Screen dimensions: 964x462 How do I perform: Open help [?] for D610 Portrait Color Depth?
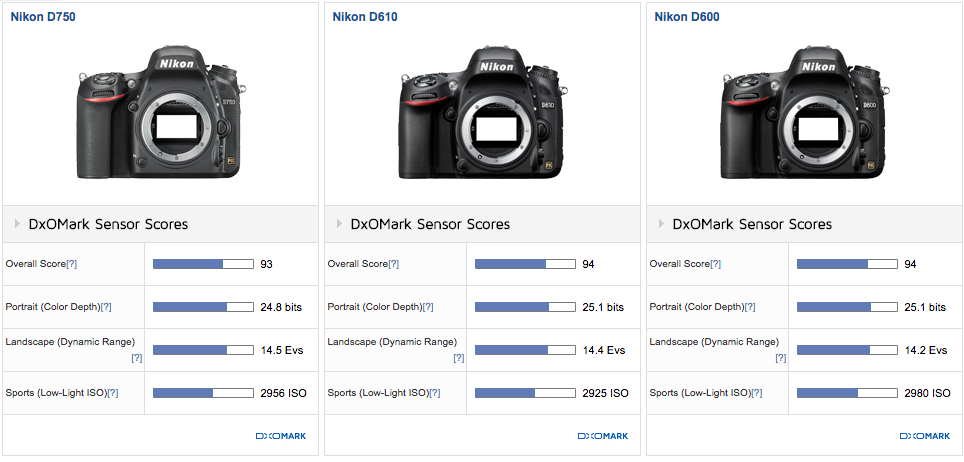(x=428, y=307)
